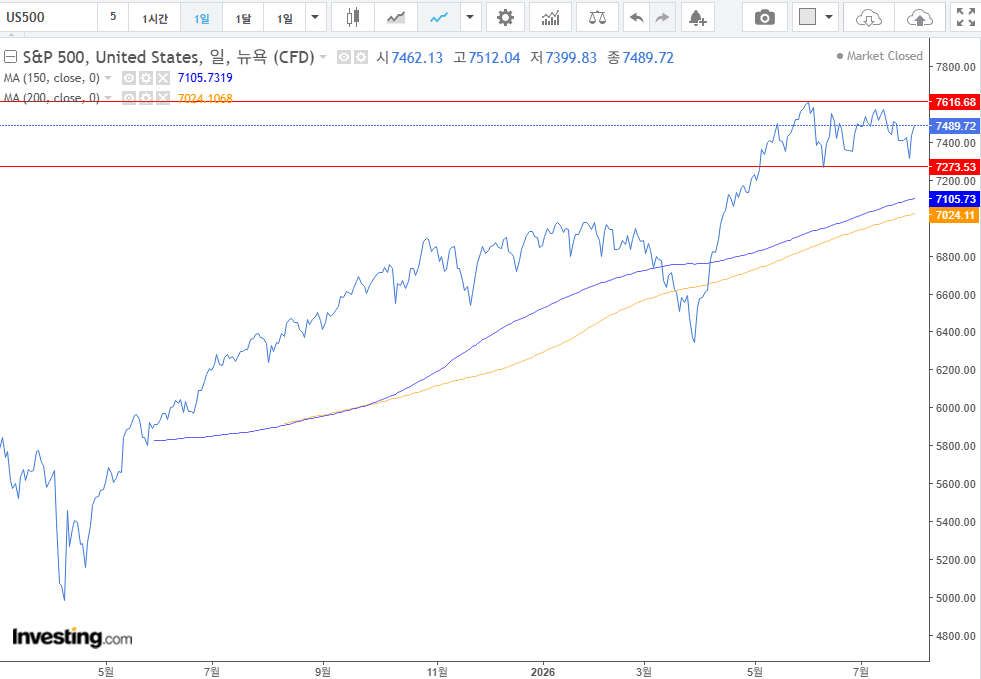Click the 7800.00 price axis label

coord(955,67)
